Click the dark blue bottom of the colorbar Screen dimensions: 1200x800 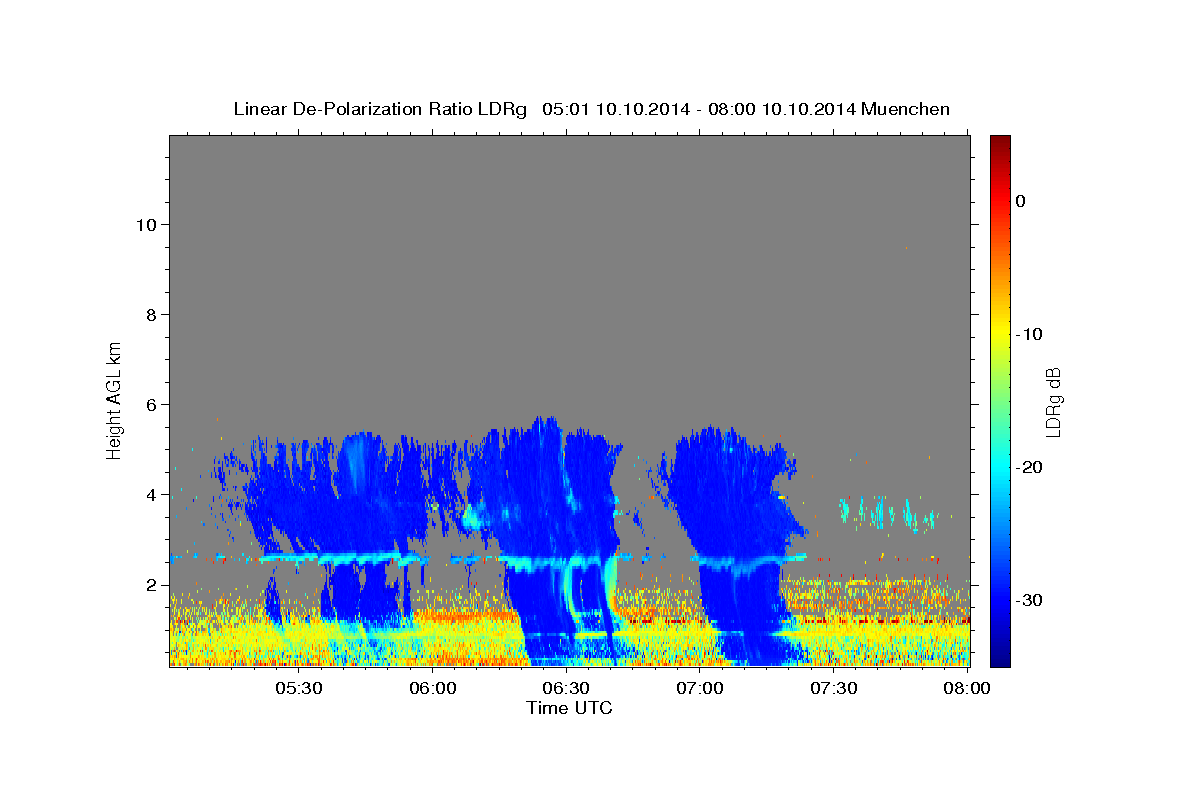point(1000,658)
